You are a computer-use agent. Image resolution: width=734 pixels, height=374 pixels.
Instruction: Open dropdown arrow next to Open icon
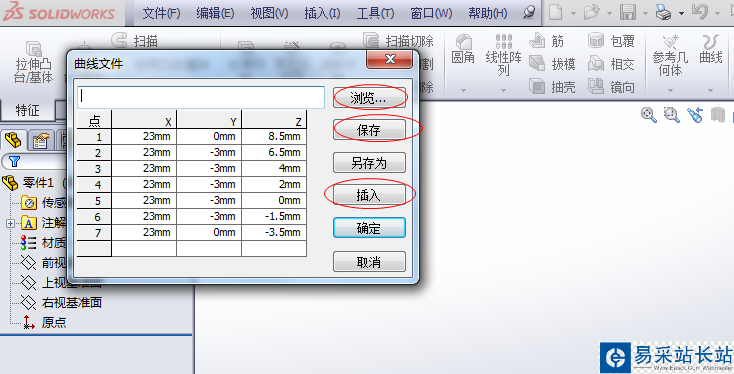coord(609,13)
